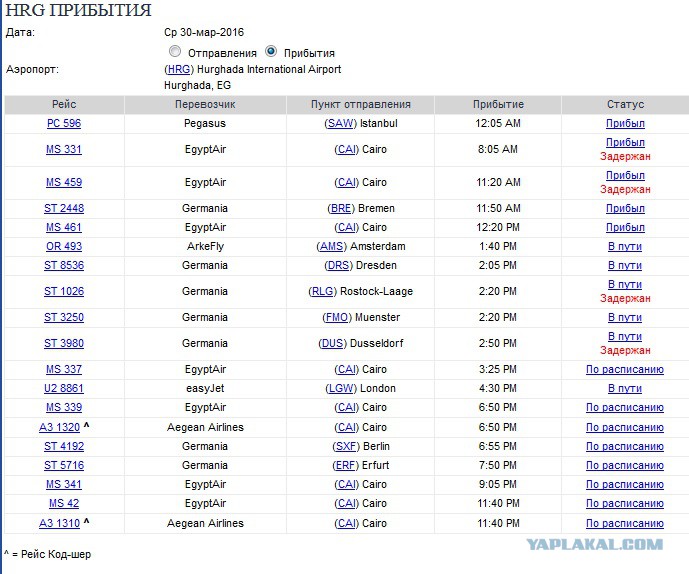The width and height of the screenshot is (689, 574).
Task: Open Прибыл status for flight MS 461
Action: click(x=625, y=228)
